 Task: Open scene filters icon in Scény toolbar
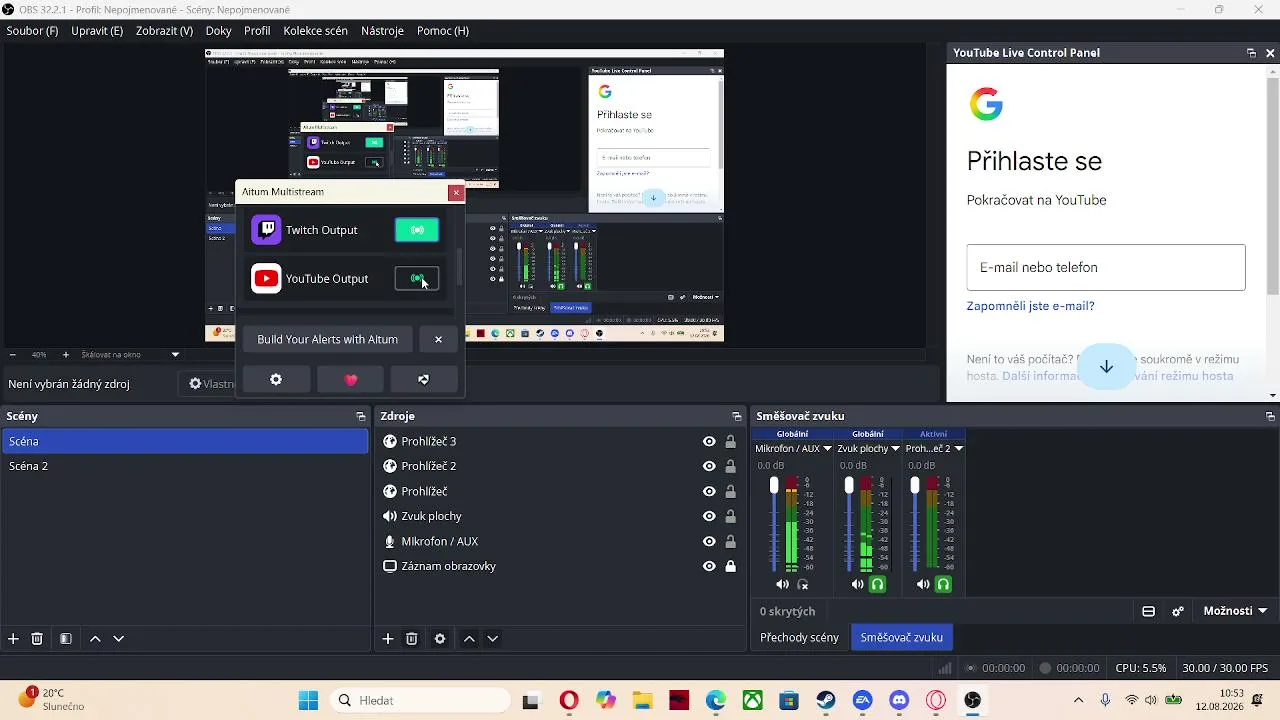(66, 639)
